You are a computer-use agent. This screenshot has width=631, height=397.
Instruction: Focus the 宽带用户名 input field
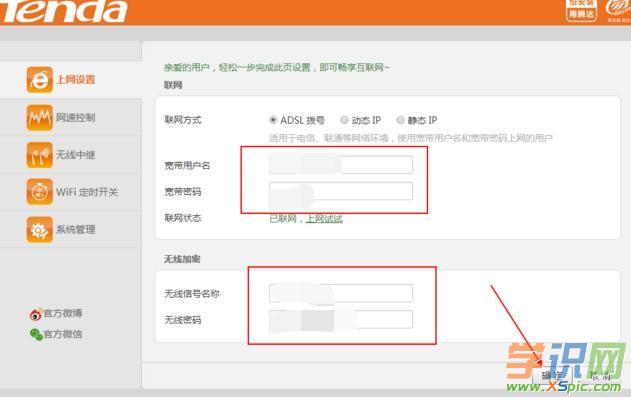[341, 165]
